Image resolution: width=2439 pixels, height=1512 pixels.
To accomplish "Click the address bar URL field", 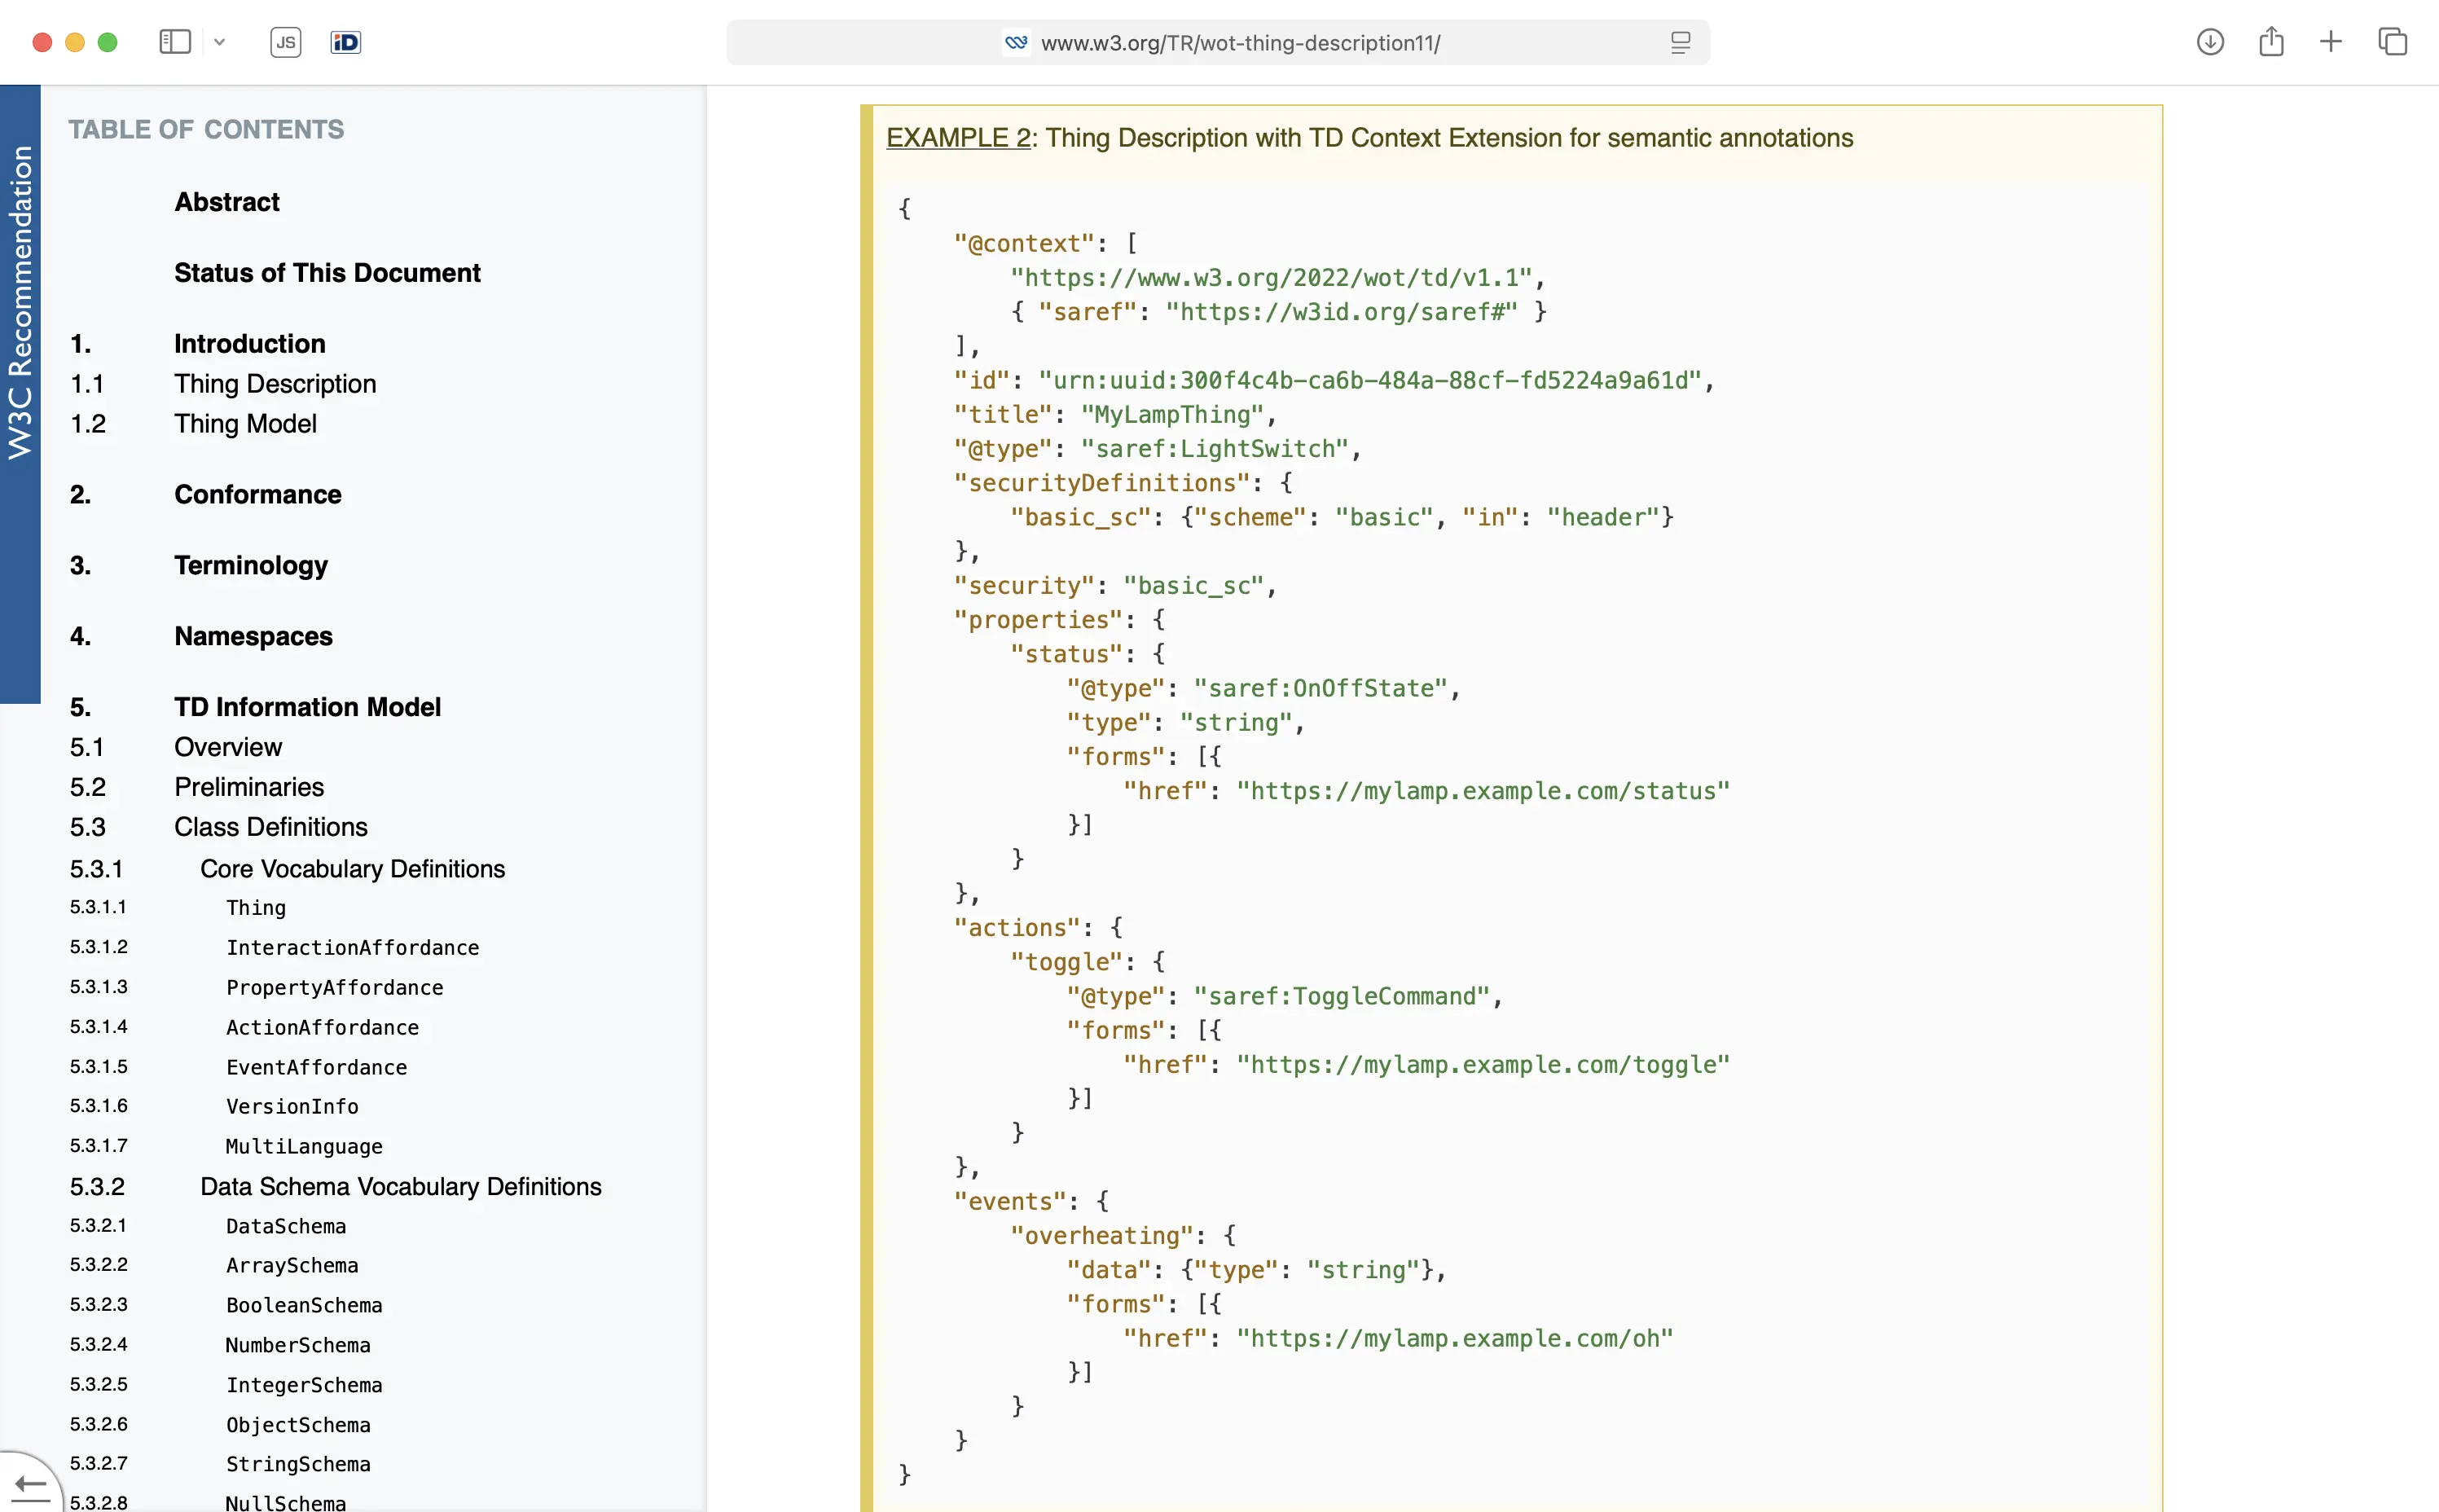I will click(x=1218, y=43).
